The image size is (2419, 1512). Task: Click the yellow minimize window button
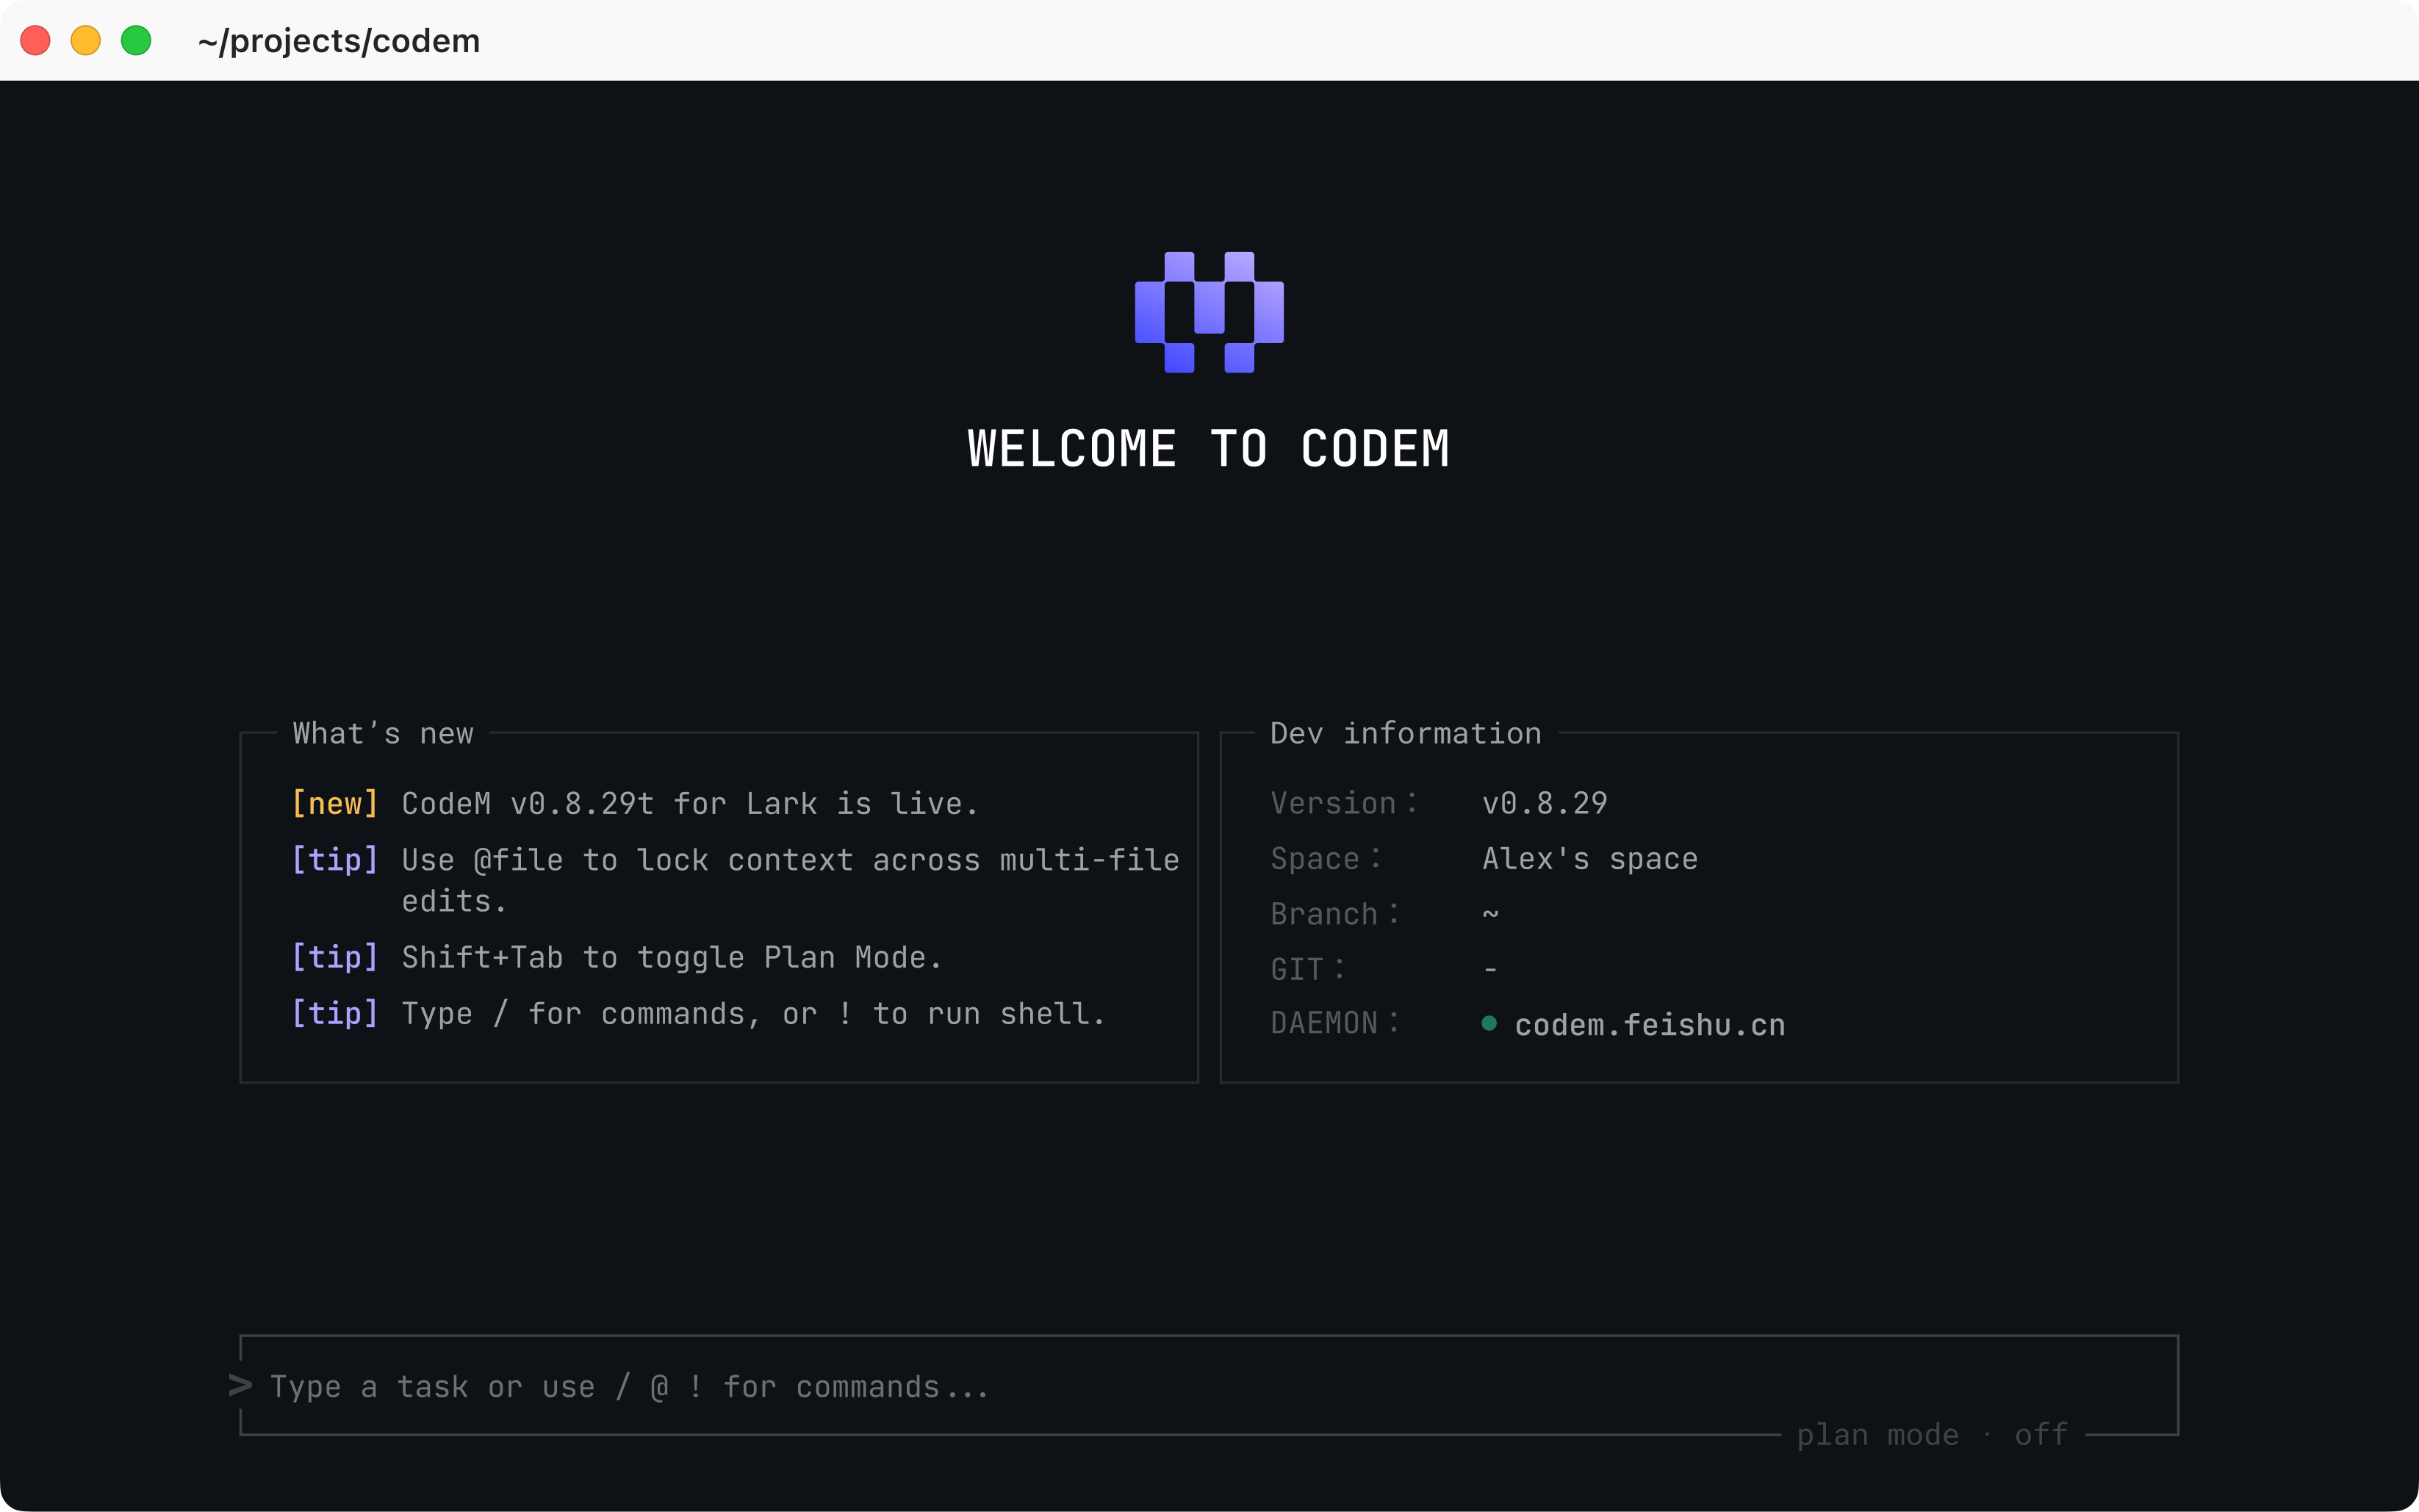click(x=86, y=40)
